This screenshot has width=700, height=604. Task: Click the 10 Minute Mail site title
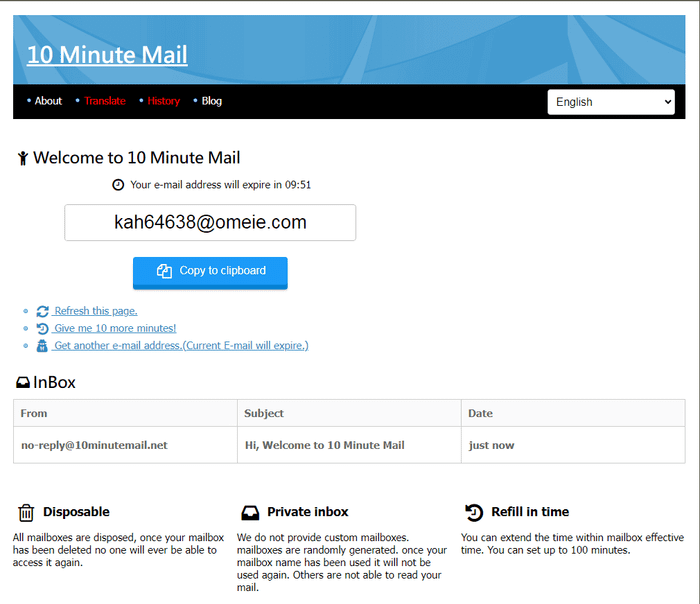pyautogui.click(x=107, y=55)
